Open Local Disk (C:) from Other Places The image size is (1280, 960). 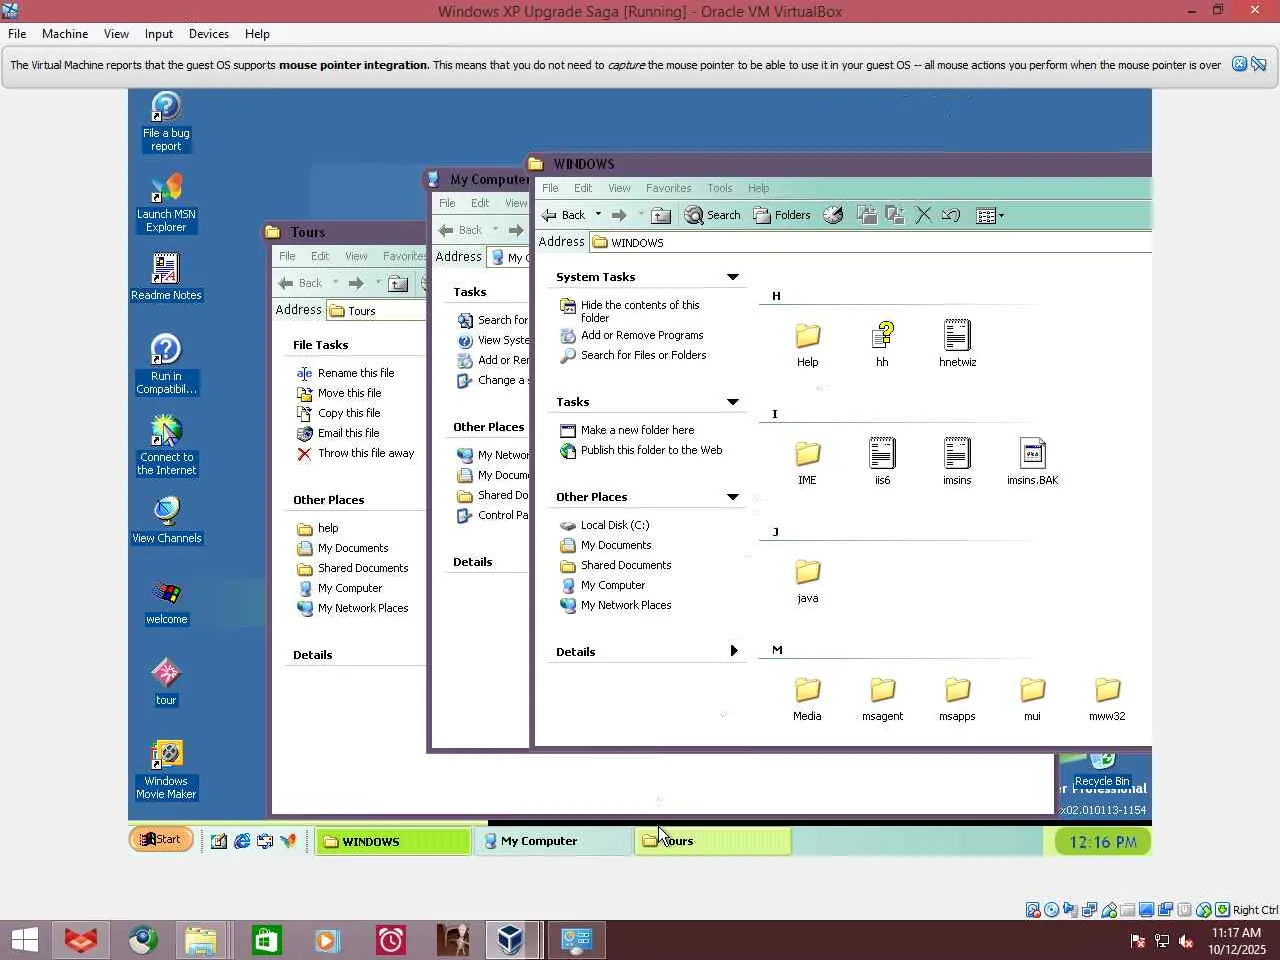pos(615,525)
